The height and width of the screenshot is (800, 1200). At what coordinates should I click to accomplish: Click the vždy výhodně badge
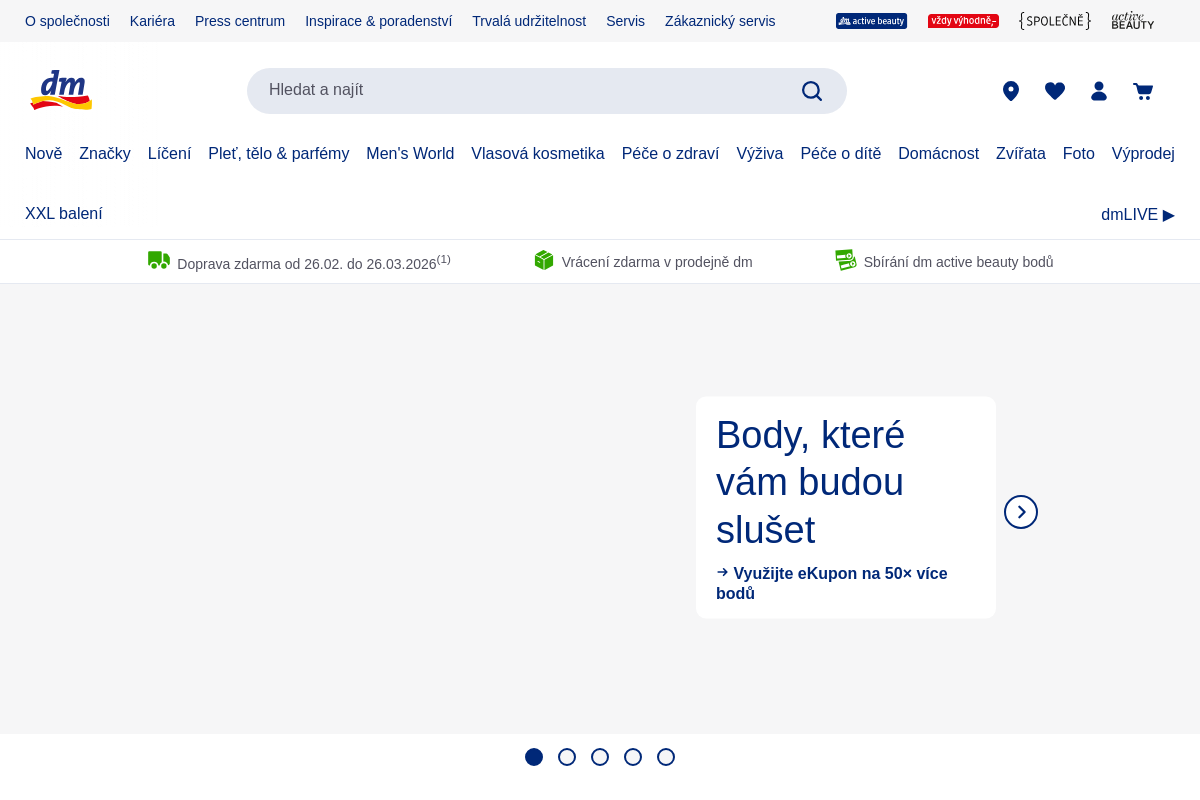(x=963, y=19)
